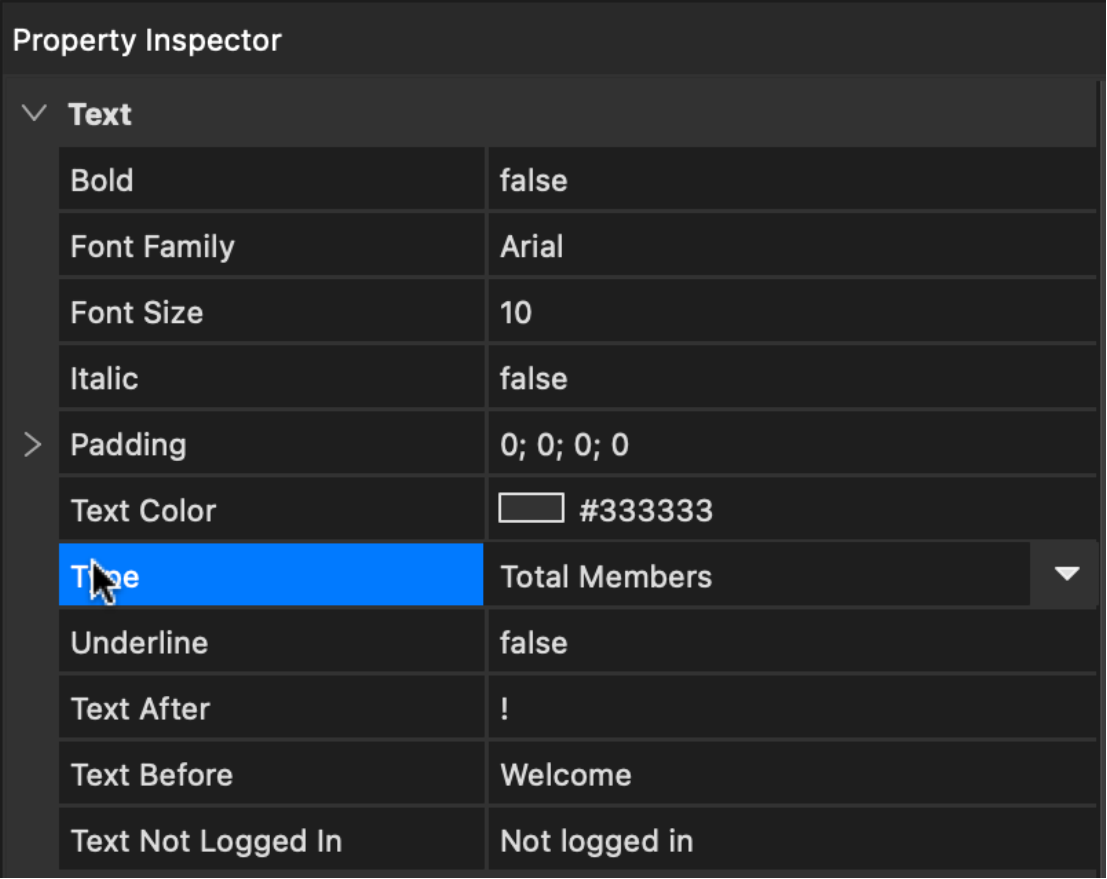Viewport: 1107px width, 879px height.
Task: Edit the Text Before value Welcome
Action: (x=566, y=775)
